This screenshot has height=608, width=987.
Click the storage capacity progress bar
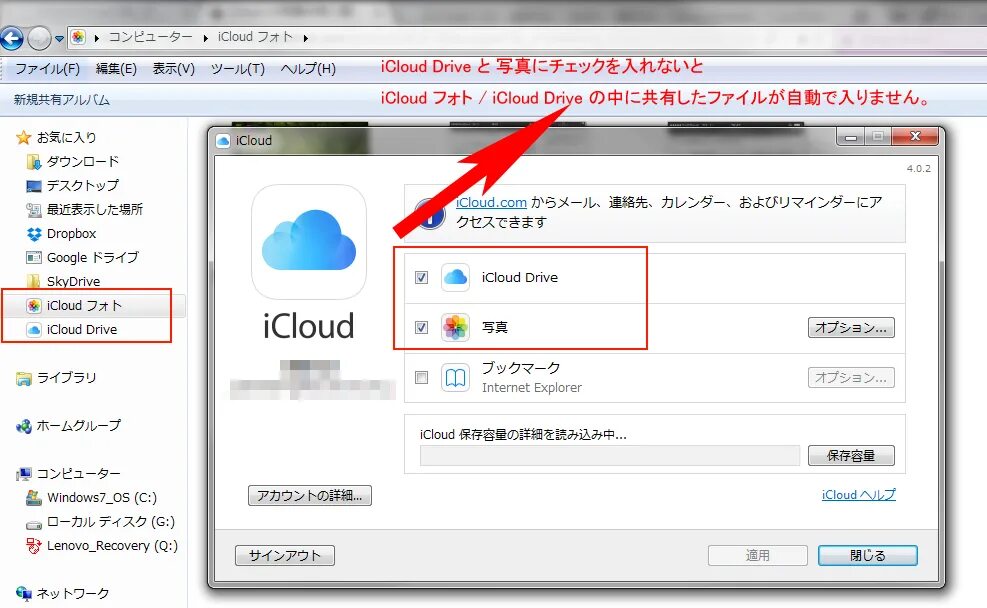610,456
